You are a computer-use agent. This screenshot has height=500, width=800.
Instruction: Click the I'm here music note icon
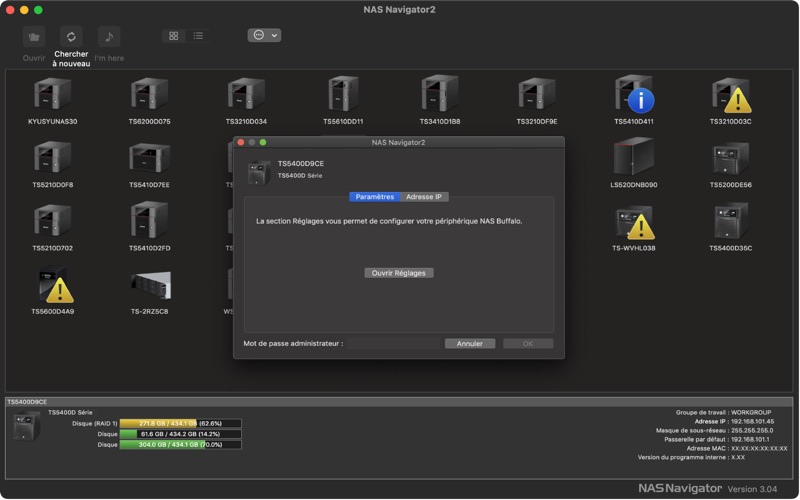pos(109,37)
